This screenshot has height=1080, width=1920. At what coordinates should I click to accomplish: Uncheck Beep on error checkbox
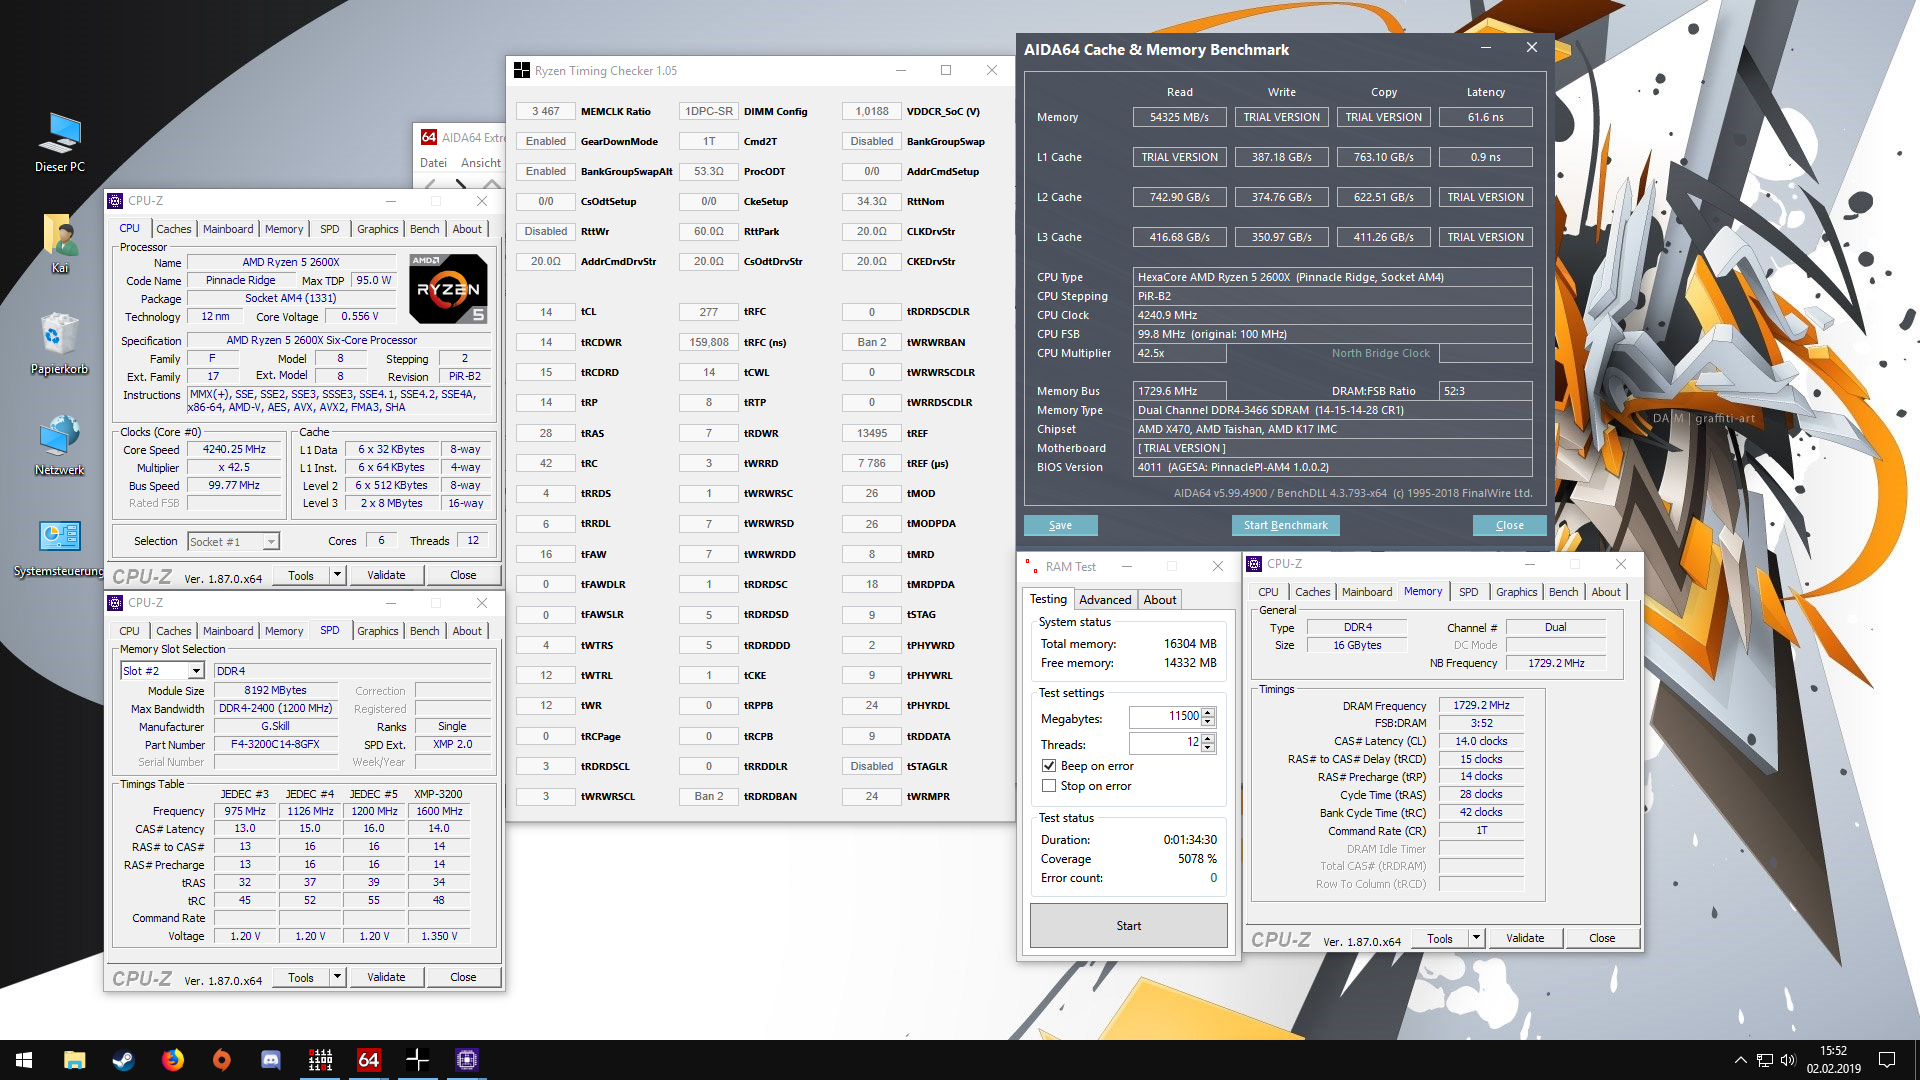click(x=1049, y=766)
